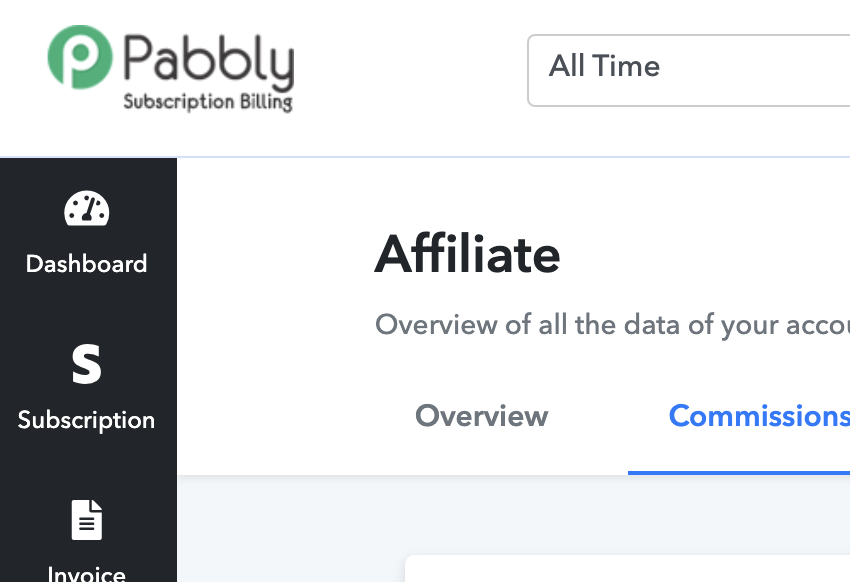
Task: Click the empty sidebar space between Dashboard and Subscription
Action: click(x=88, y=310)
